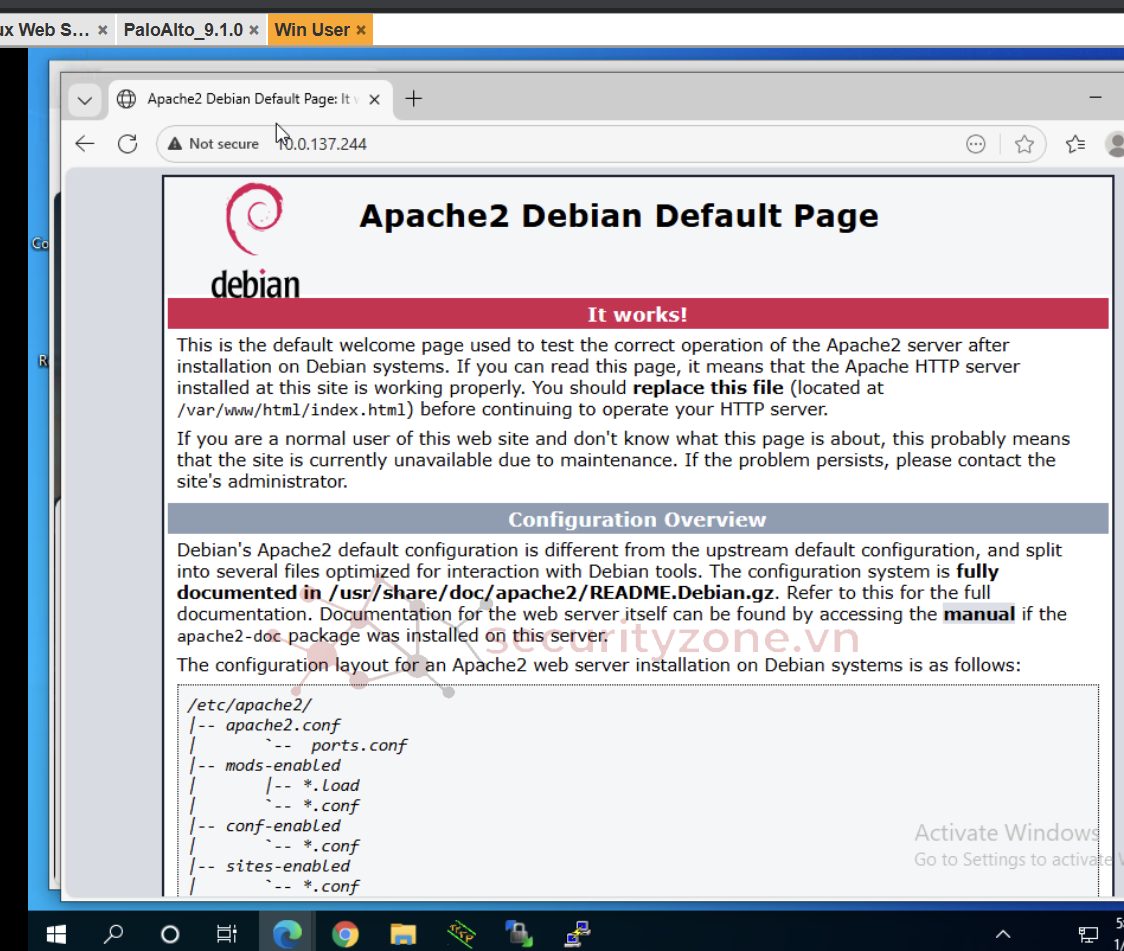Click the Not secure site info indicator

[213, 144]
